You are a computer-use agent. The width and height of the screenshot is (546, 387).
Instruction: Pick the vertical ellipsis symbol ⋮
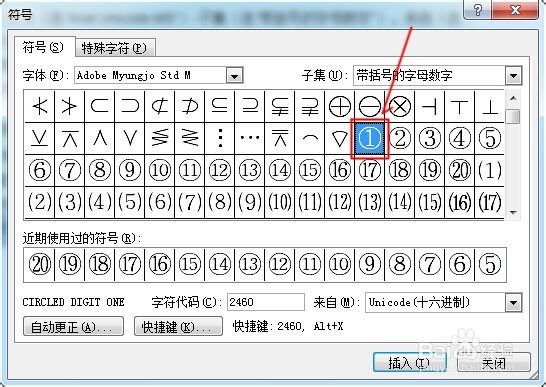(219, 138)
